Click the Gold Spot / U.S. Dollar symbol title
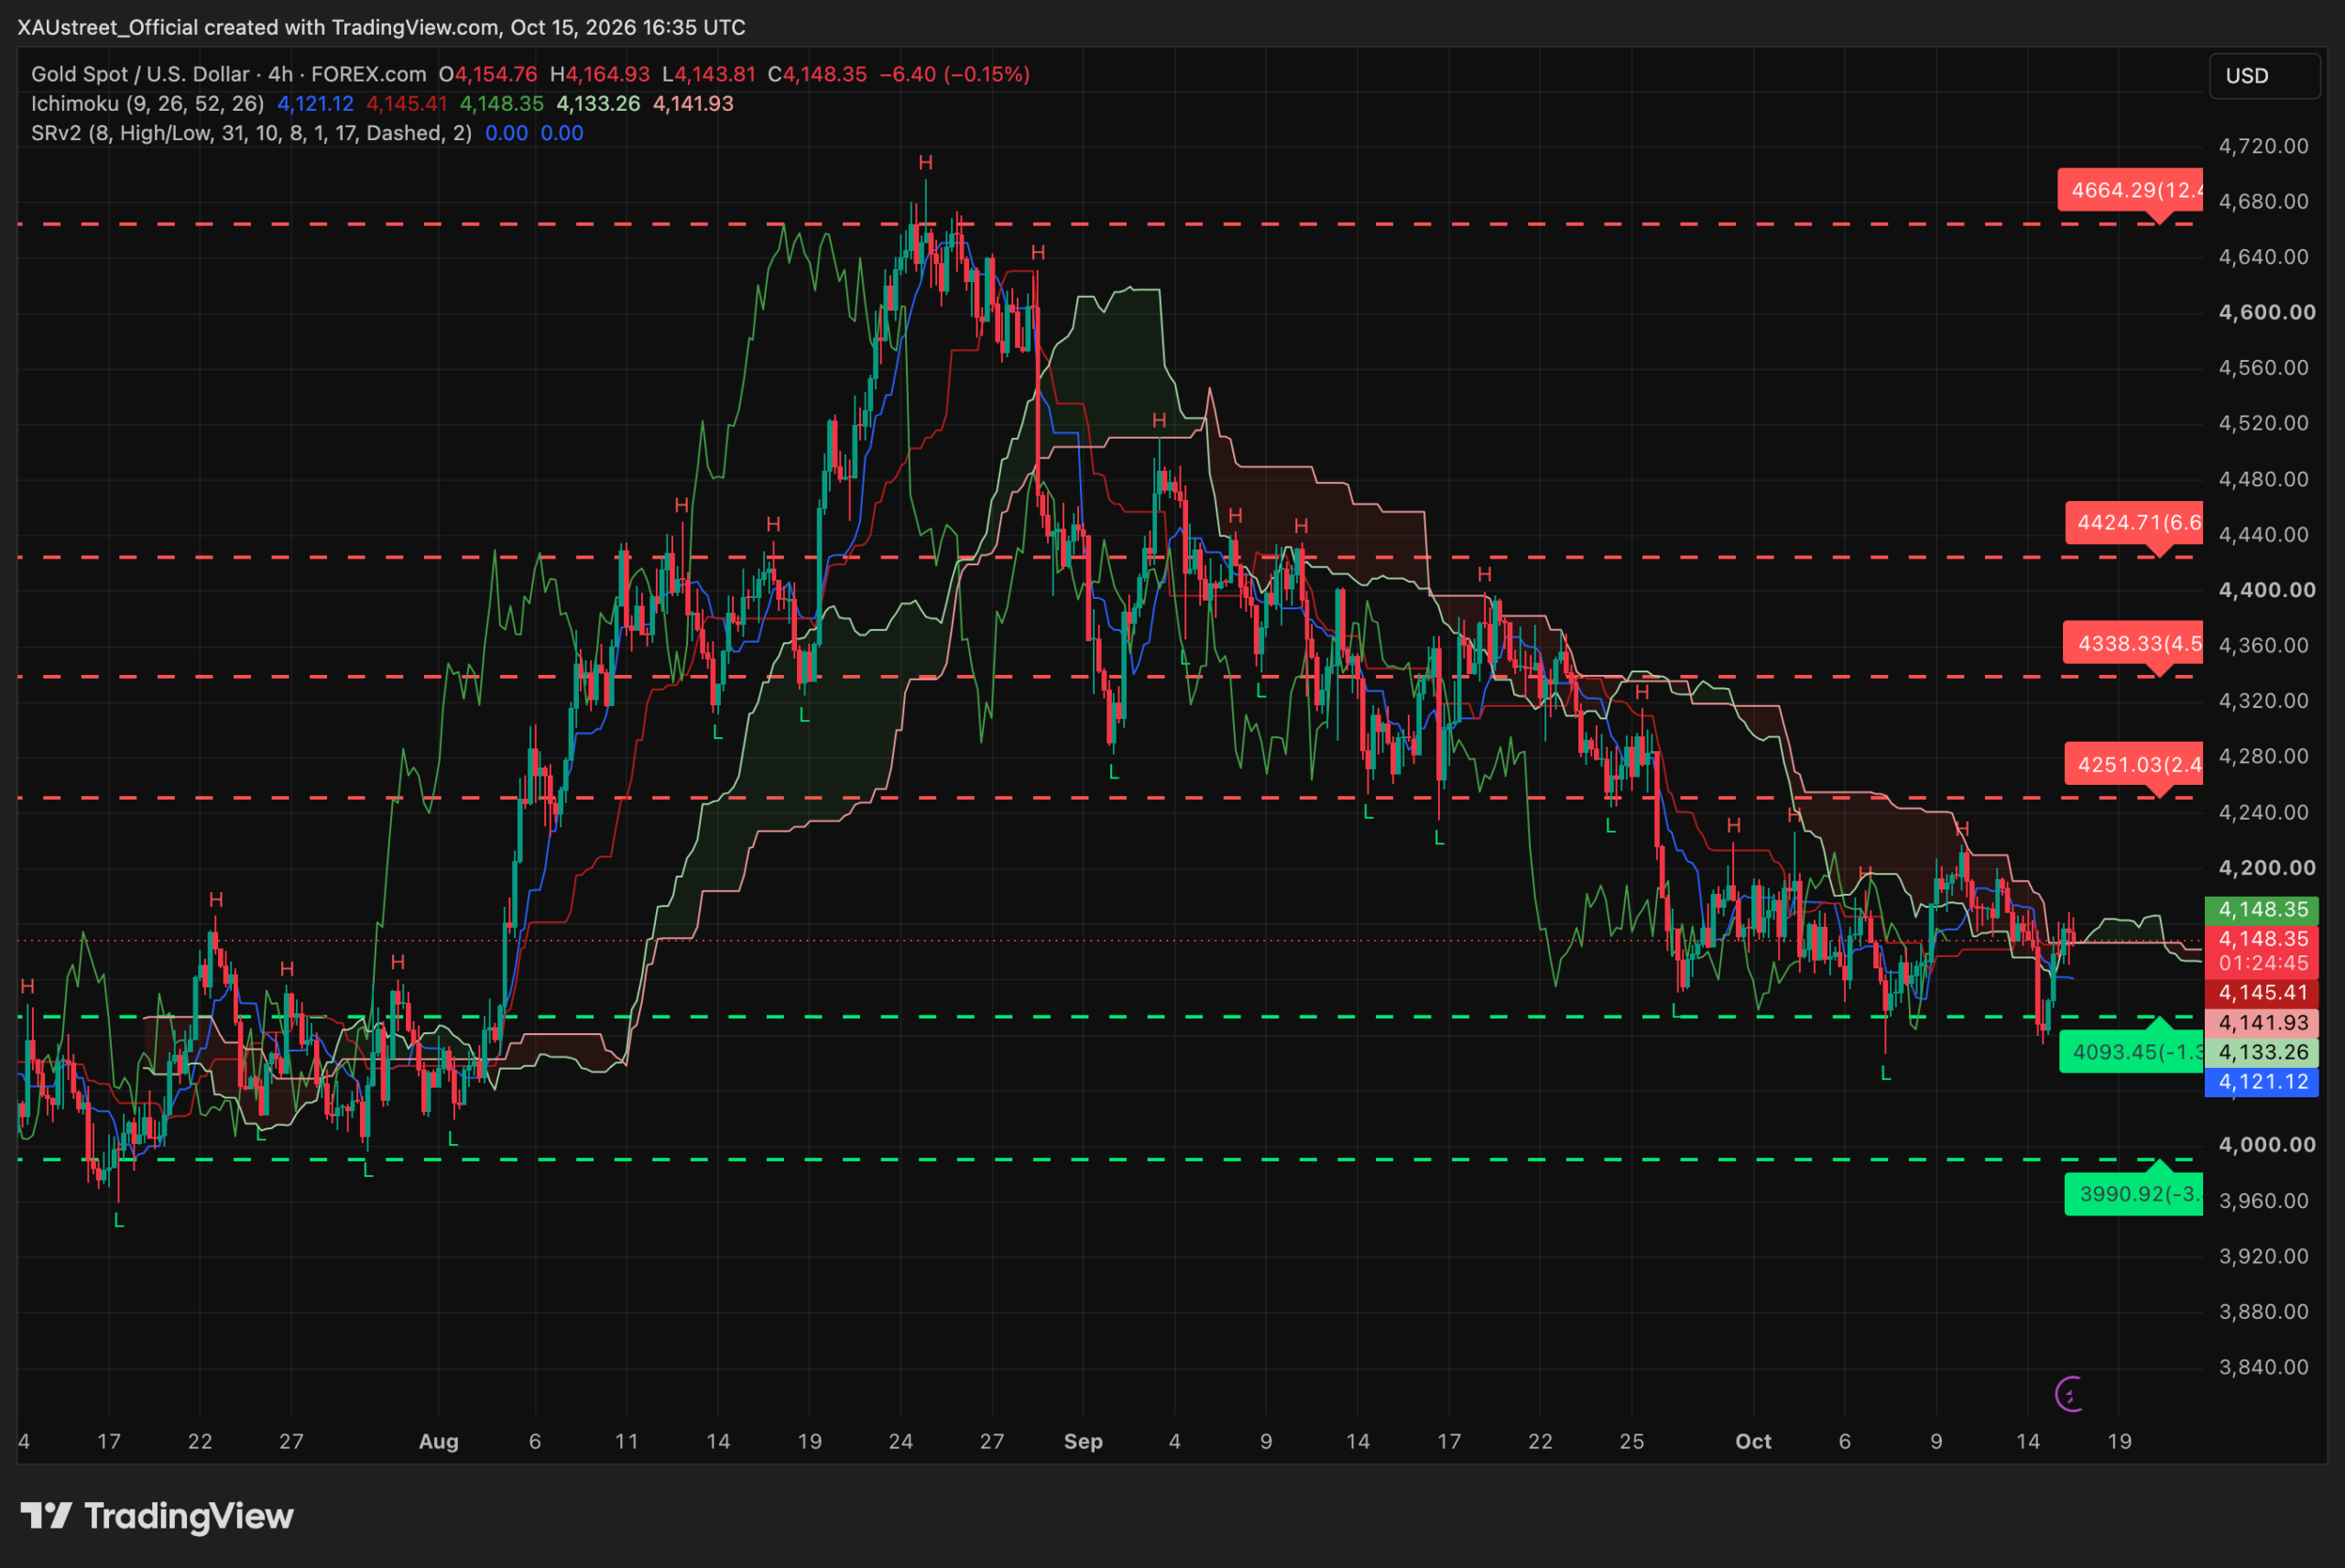Image resolution: width=2345 pixels, height=1568 pixels. (140, 74)
